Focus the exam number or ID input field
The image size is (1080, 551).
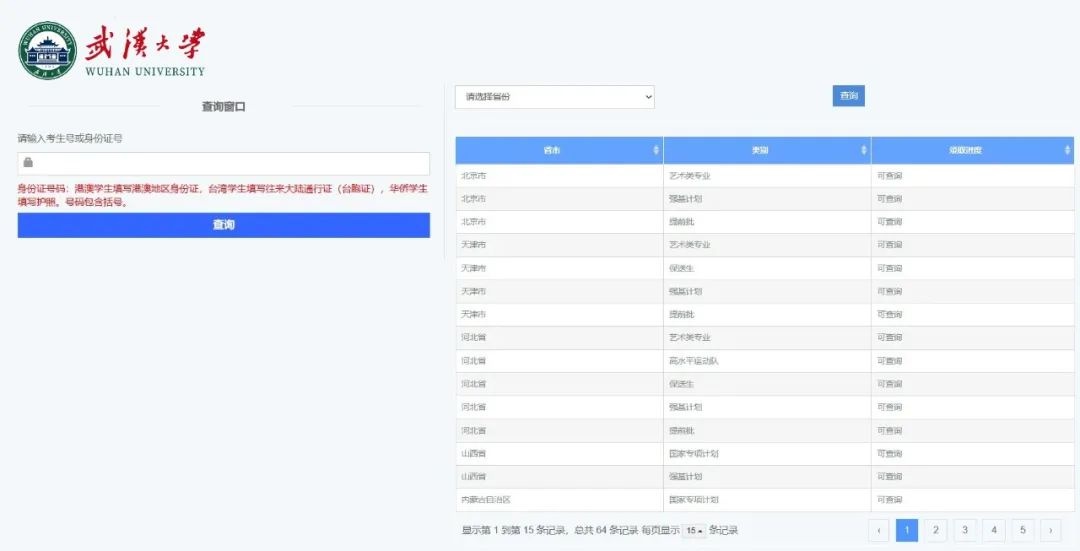(230, 163)
